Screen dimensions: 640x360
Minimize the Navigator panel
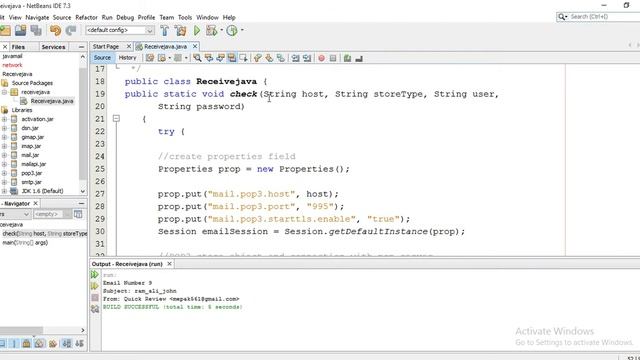pos(82,203)
